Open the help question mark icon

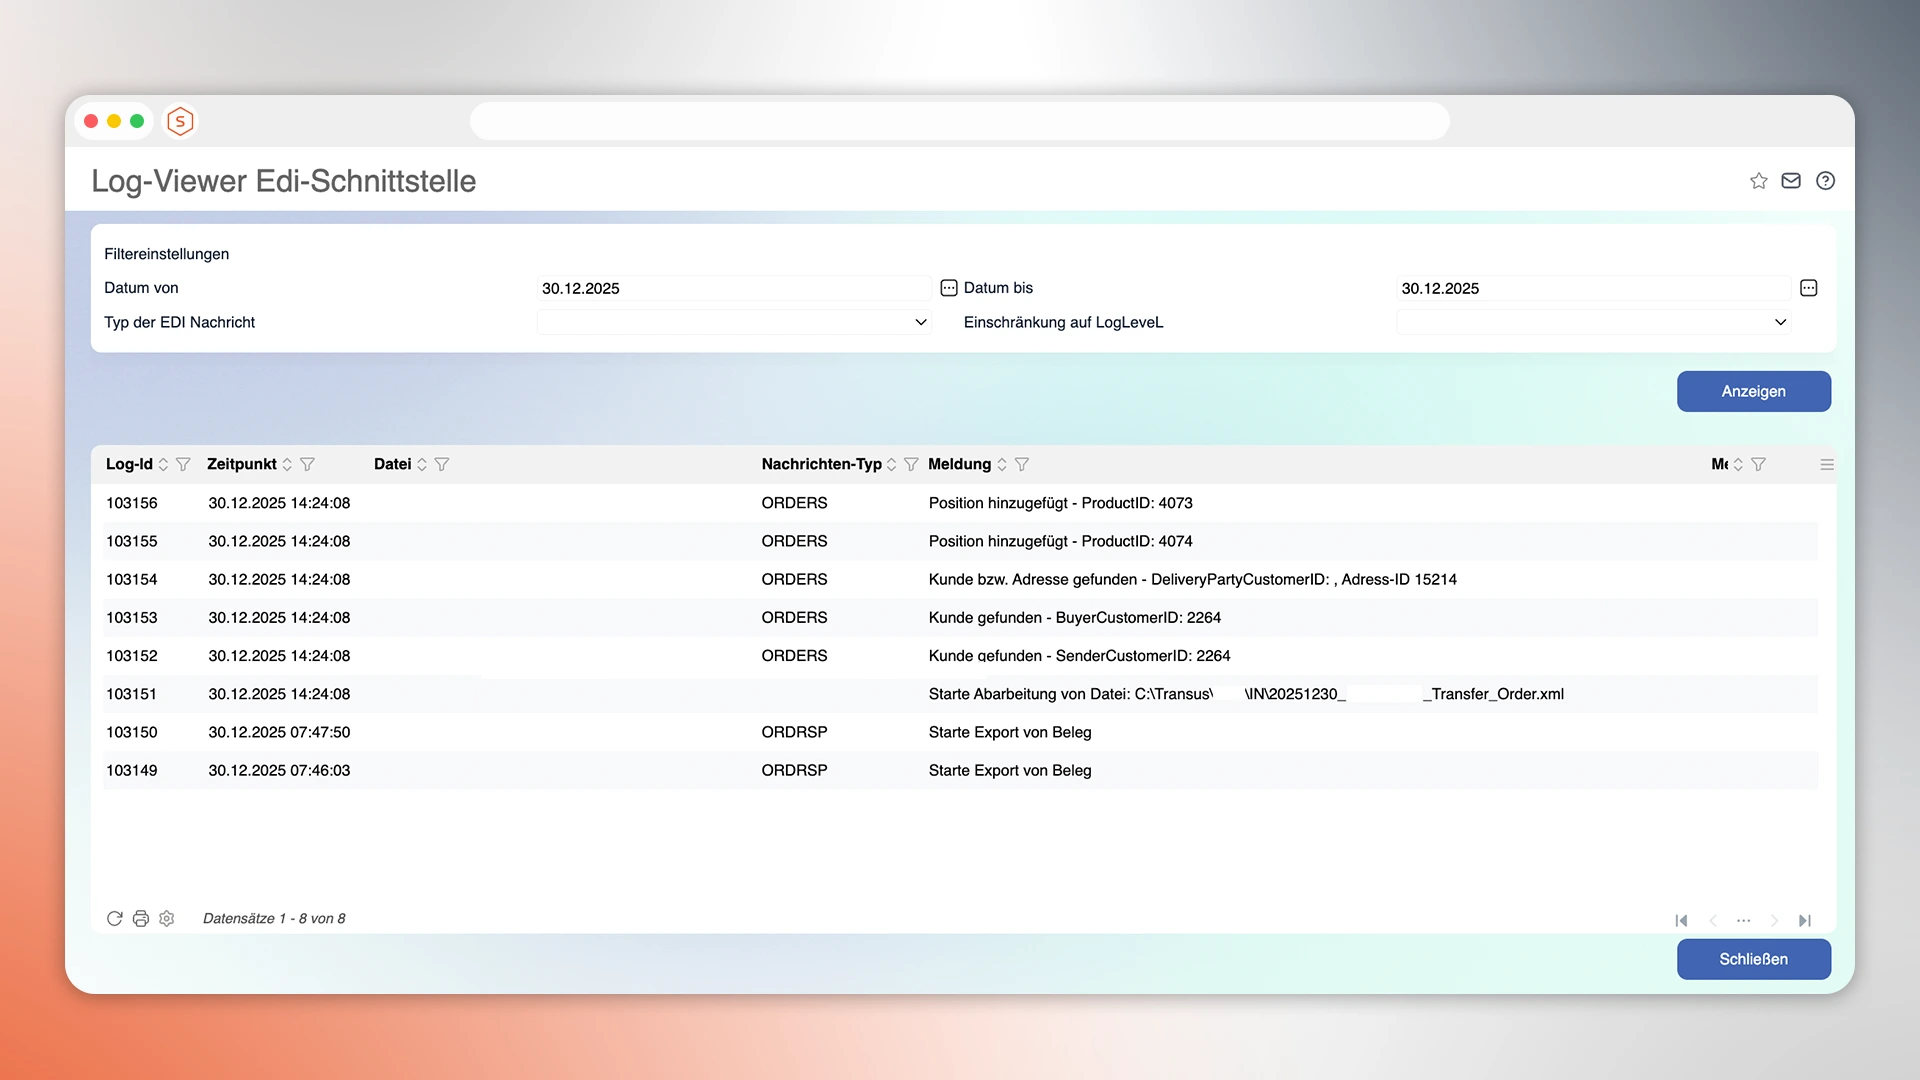(x=1825, y=181)
